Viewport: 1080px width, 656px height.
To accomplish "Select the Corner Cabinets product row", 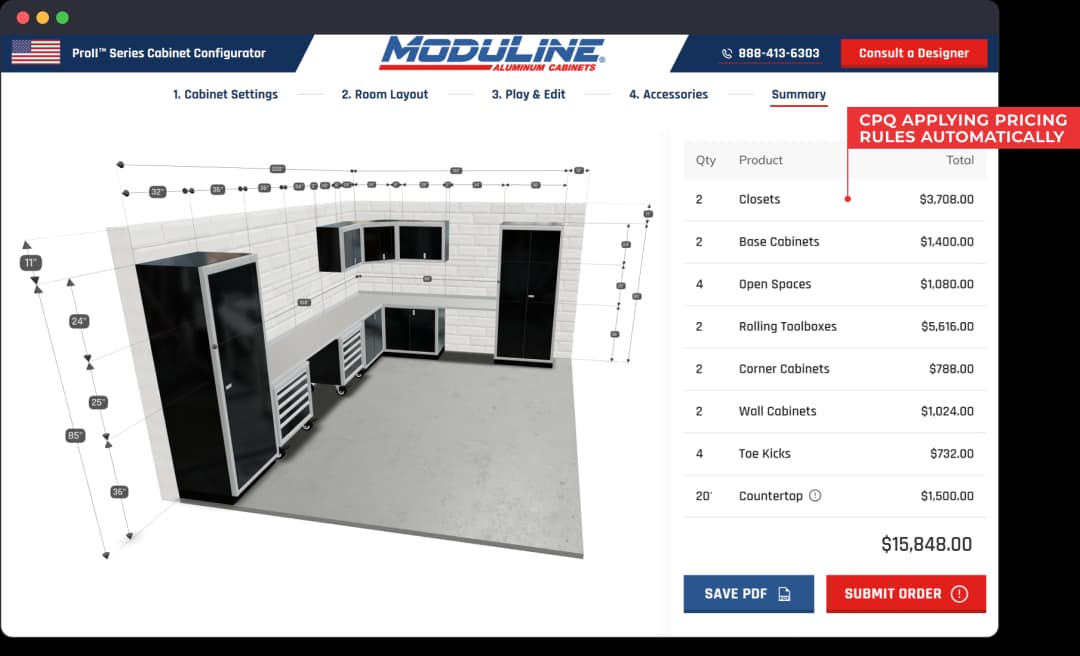I will [x=835, y=369].
